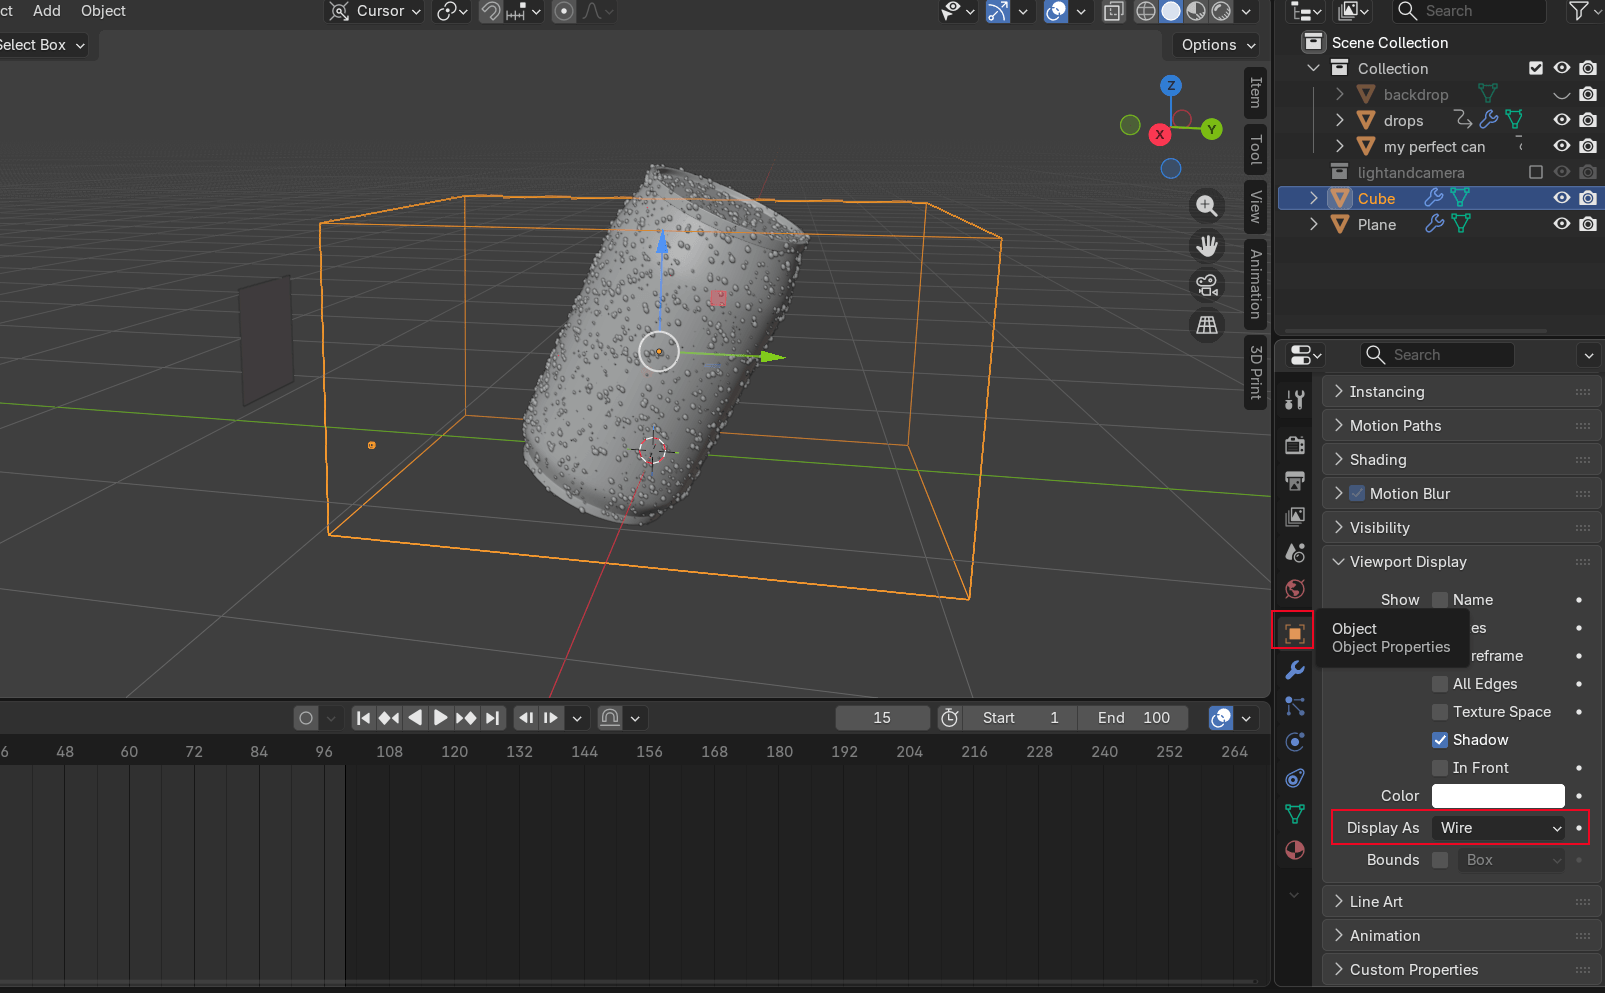Play the animation in reverse
This screenshot has height=993, width=1605.
coord(415,717)
